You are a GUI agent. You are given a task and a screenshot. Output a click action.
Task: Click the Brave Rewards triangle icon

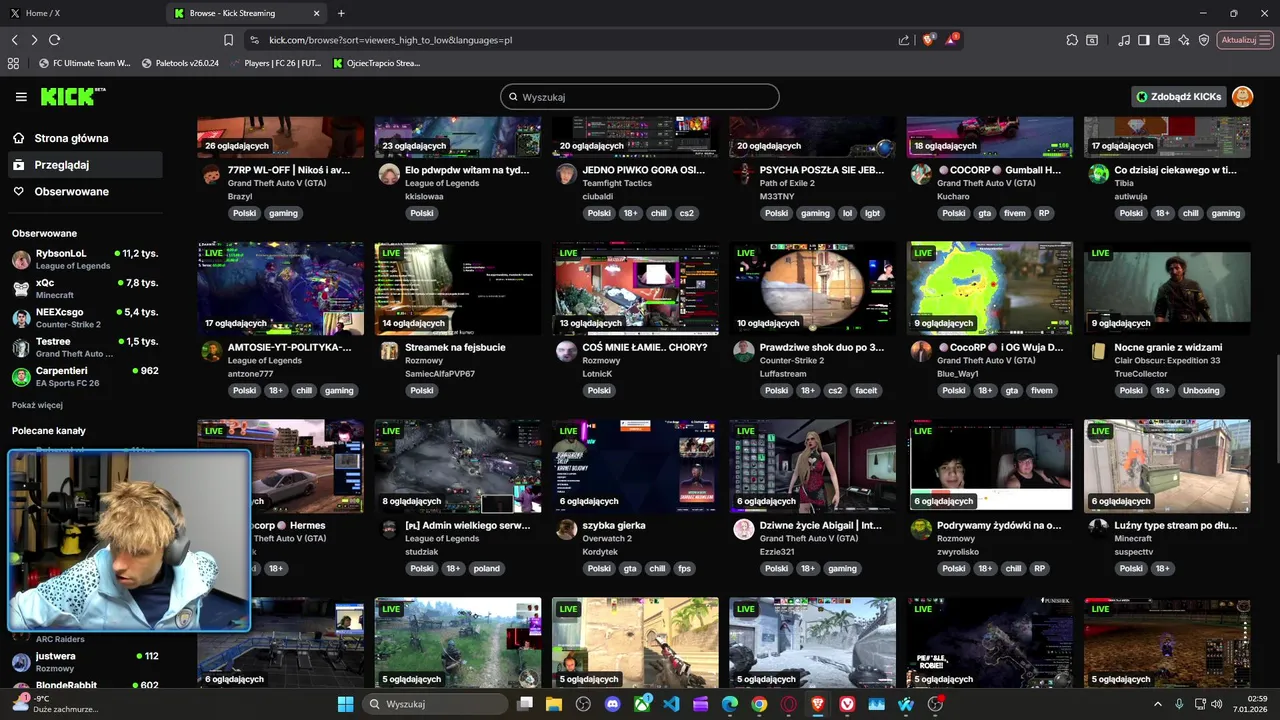click(951, 40)
